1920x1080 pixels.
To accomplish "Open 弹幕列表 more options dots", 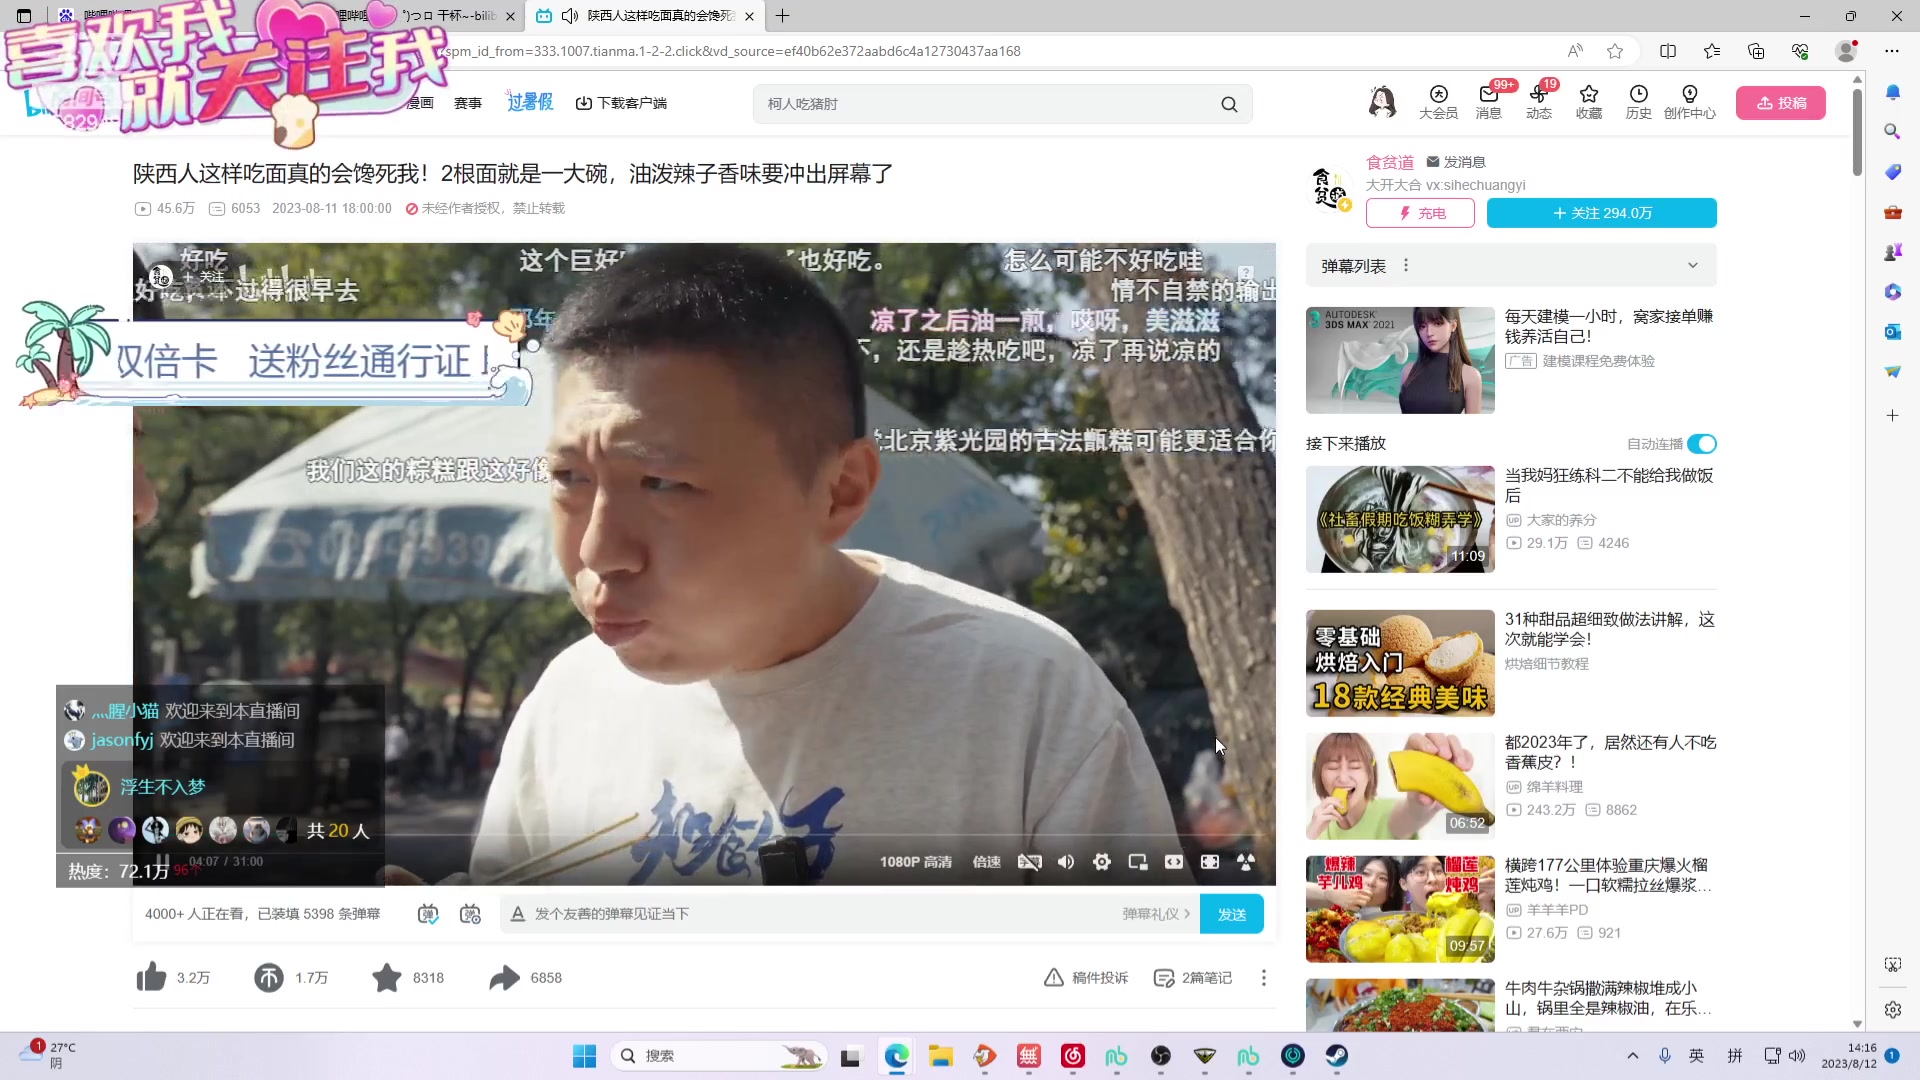I will click(x=1406, y=266).
